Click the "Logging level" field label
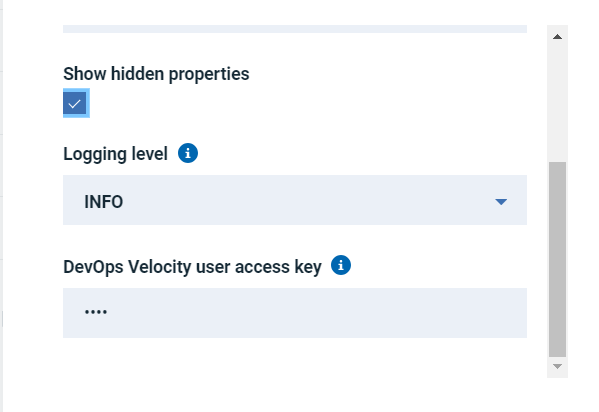 coord(115,154)
